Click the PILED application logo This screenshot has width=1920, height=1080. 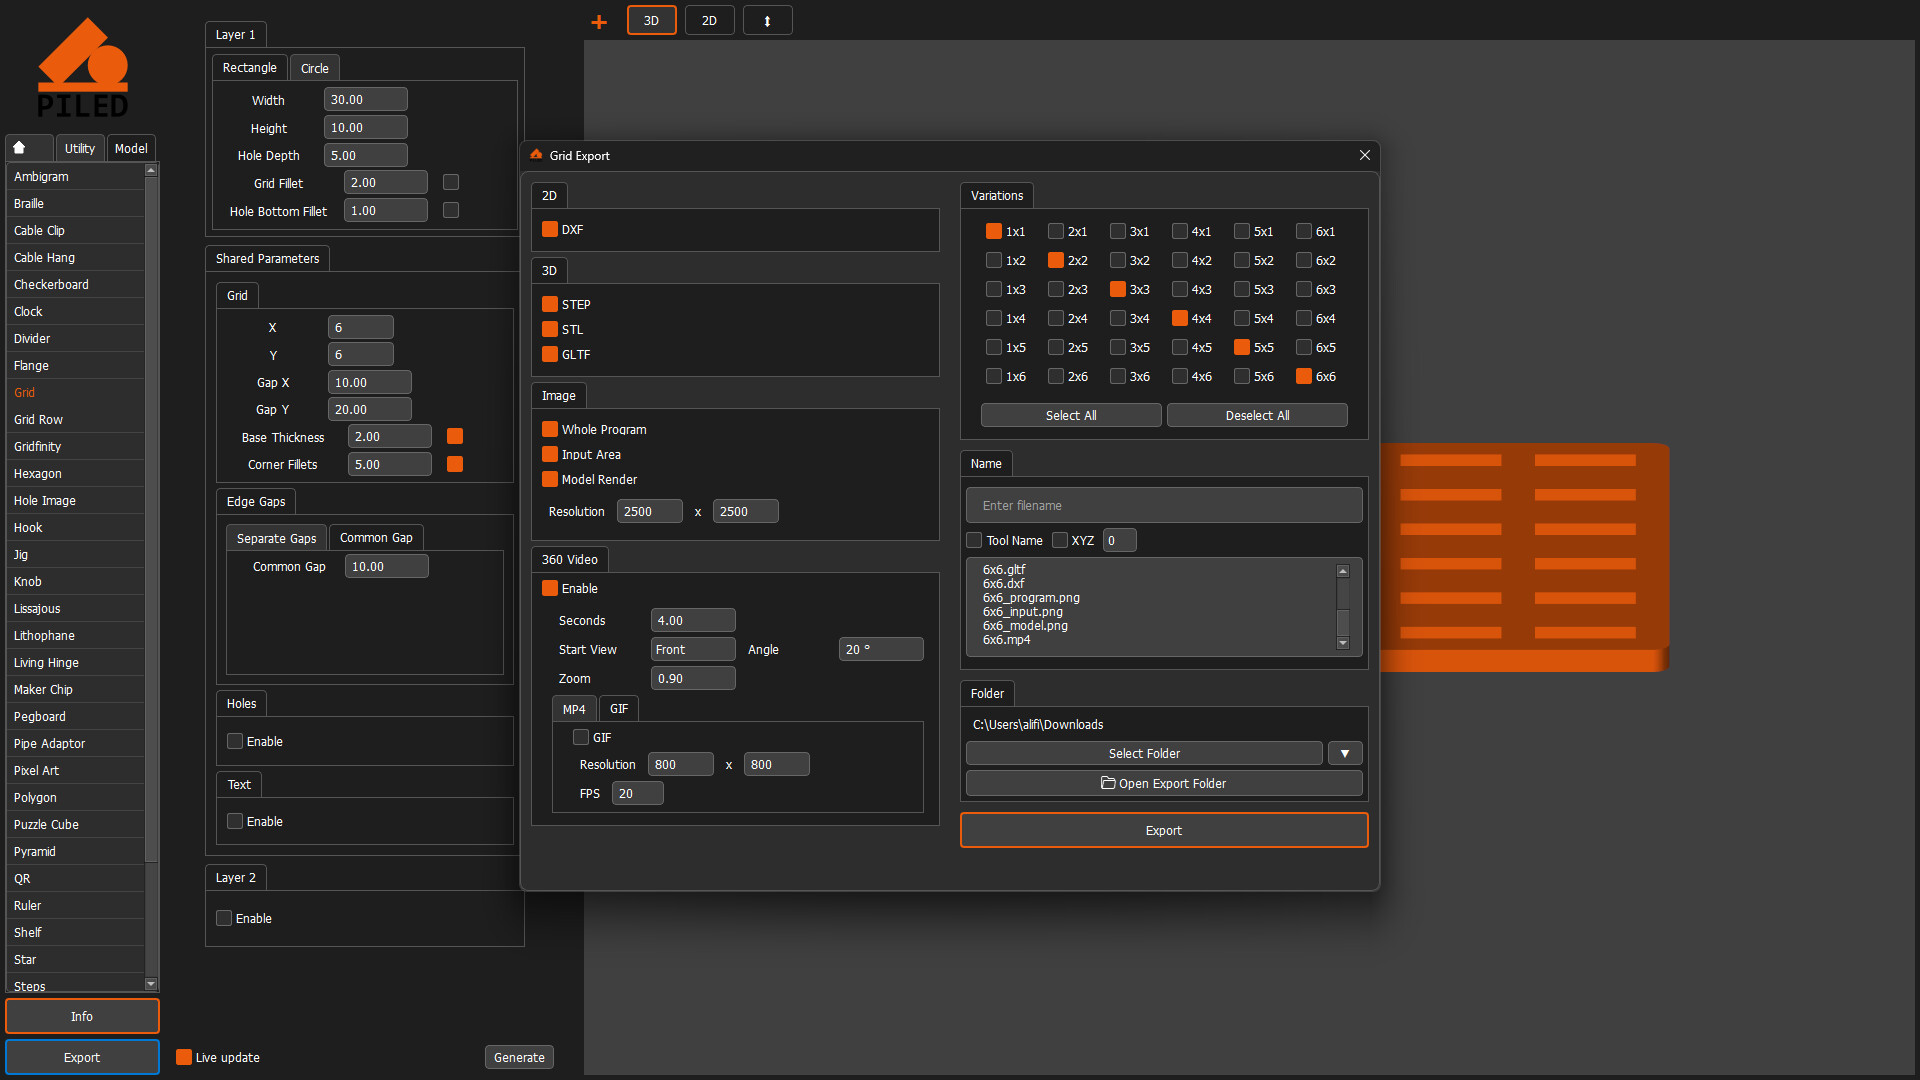coord(84,66)
